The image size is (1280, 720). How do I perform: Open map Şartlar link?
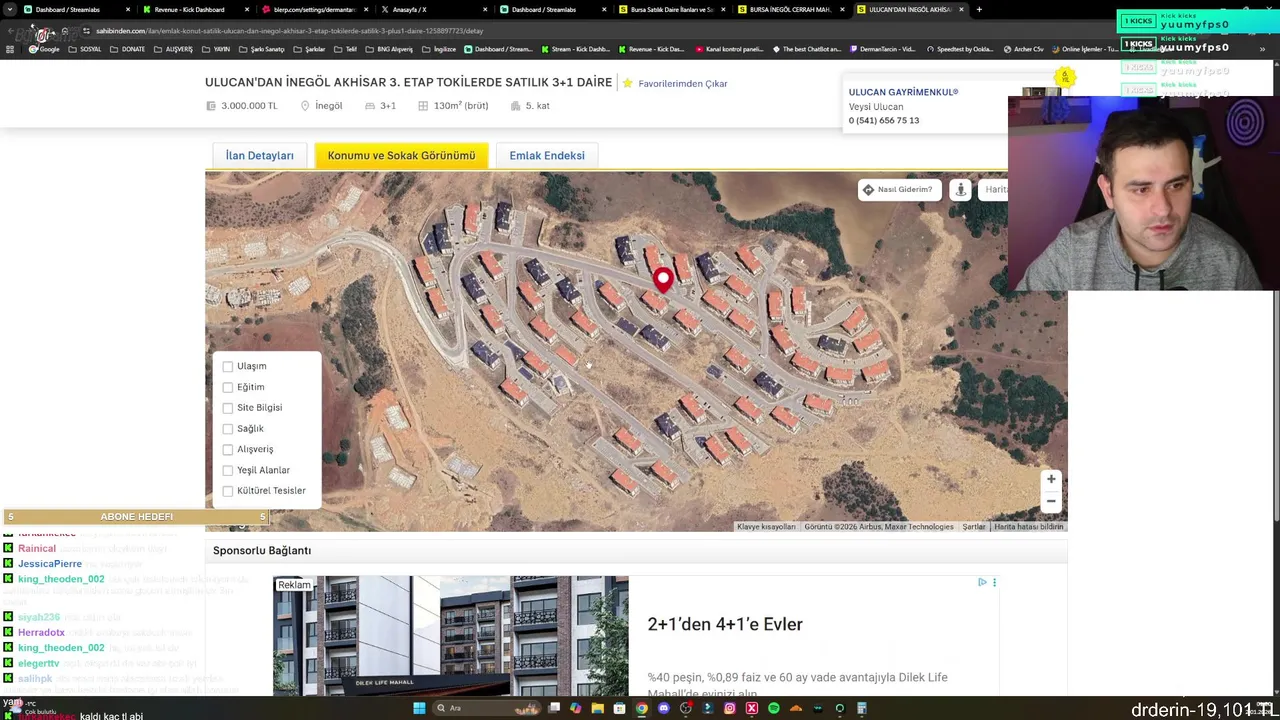click(974, 527)
